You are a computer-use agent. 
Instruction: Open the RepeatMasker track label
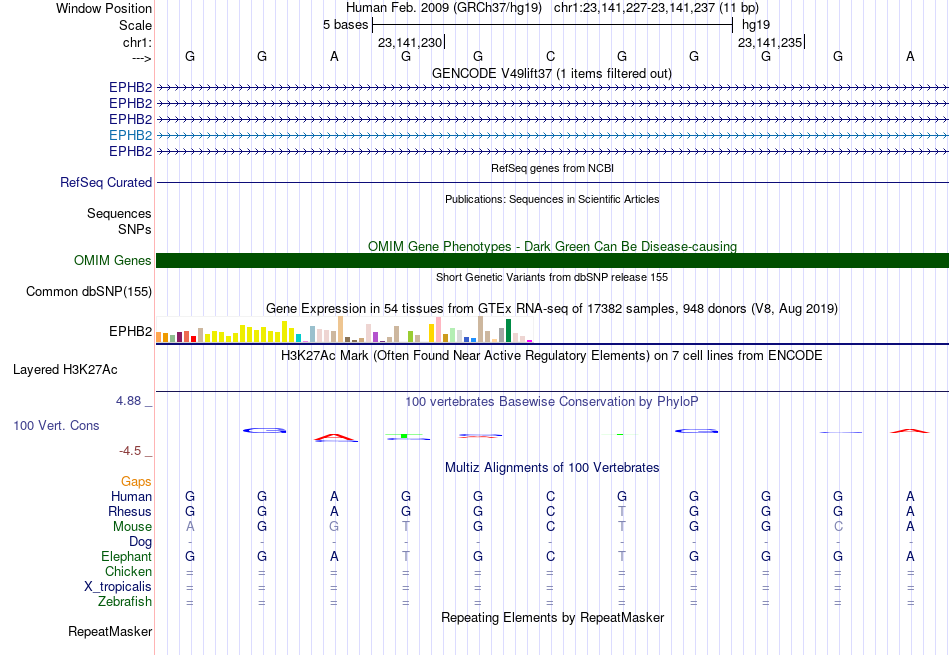coord(110,631)
